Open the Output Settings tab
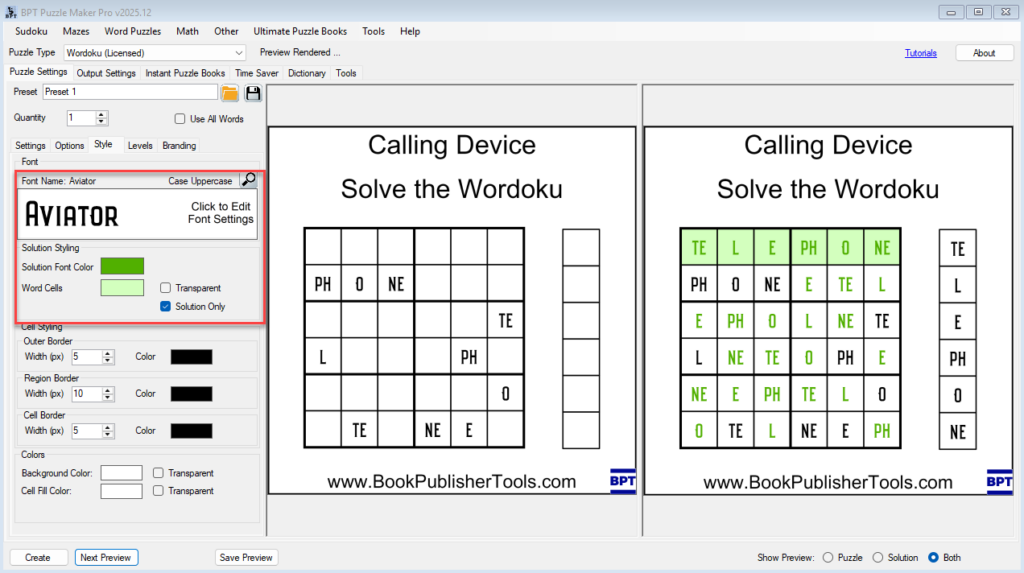This screenshot has width=1024, height=573. [x=106, y=73]
